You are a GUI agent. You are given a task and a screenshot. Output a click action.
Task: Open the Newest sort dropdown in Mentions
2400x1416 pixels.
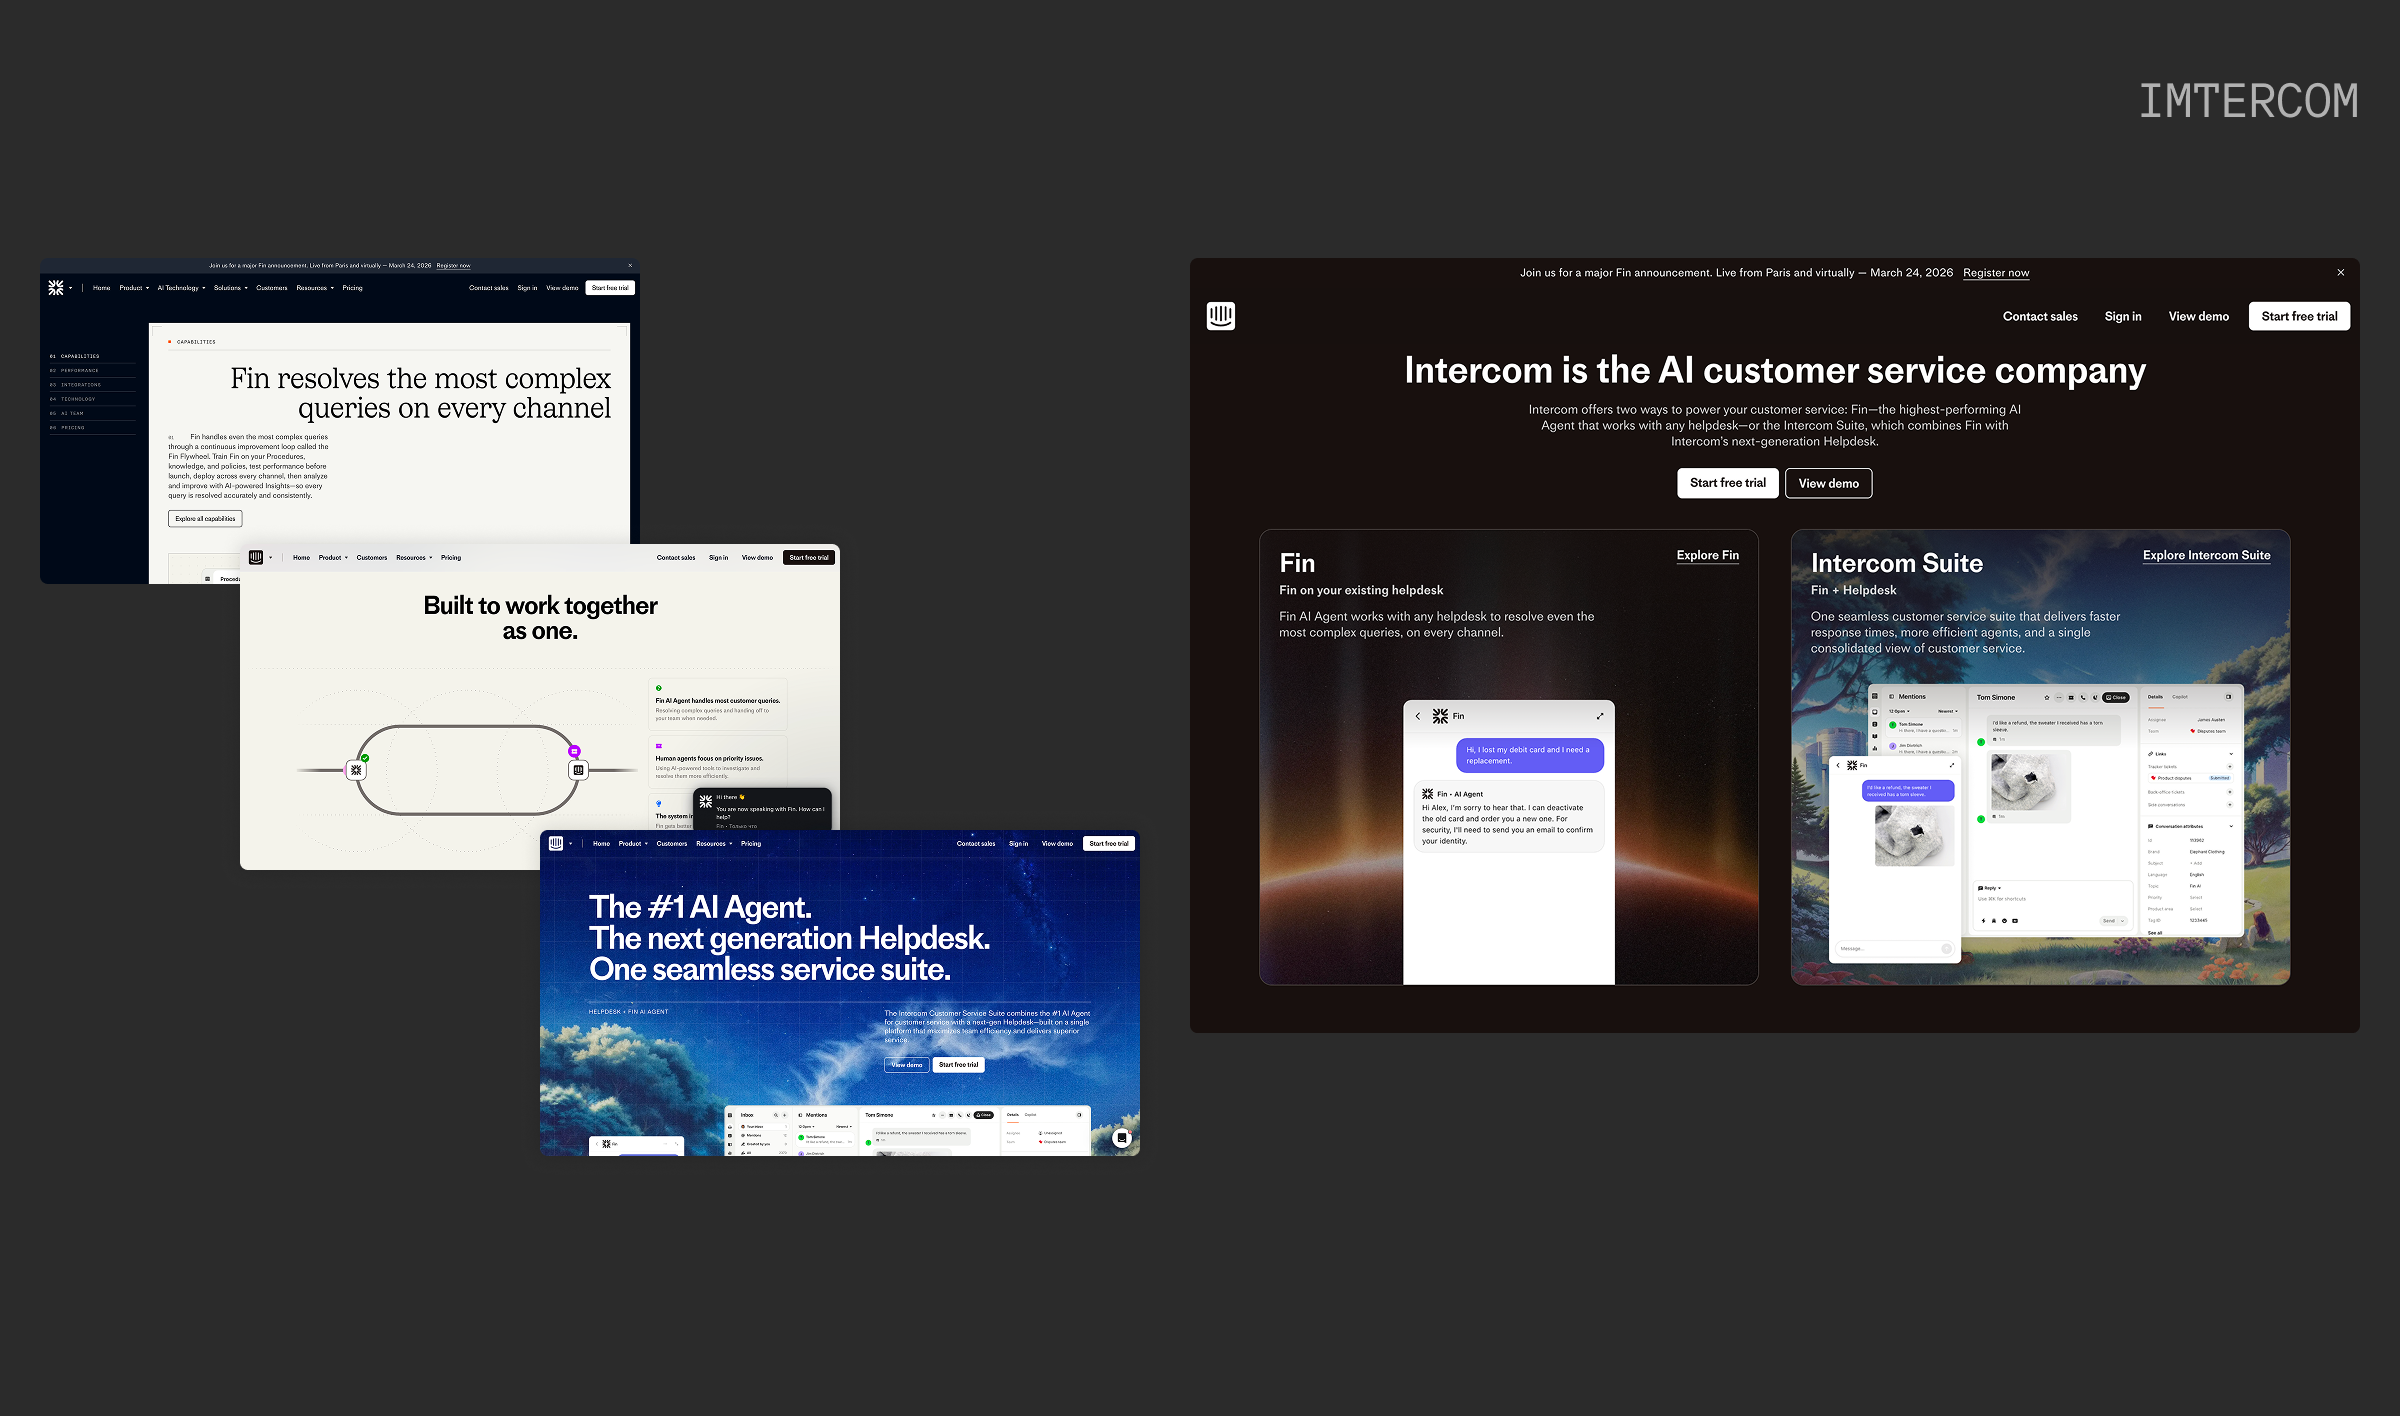(x=1948, y=711)
